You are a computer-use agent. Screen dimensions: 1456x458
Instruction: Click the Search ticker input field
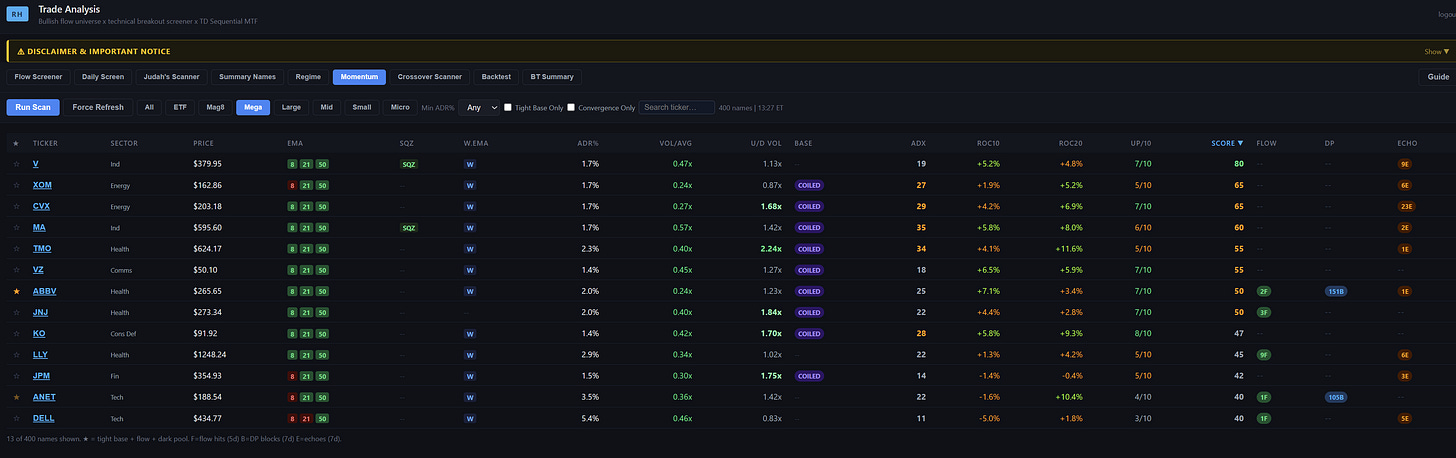click(677, 107)
